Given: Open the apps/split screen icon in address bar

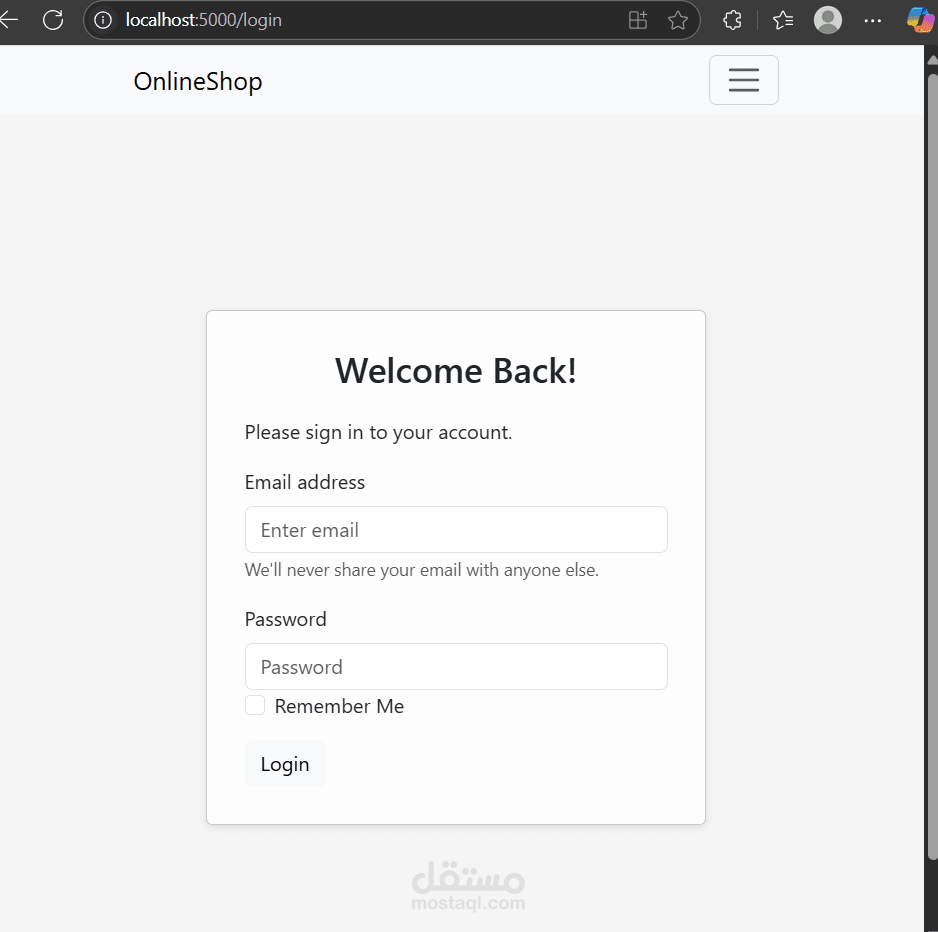Looking at the screenshot, I should (638, 20).
